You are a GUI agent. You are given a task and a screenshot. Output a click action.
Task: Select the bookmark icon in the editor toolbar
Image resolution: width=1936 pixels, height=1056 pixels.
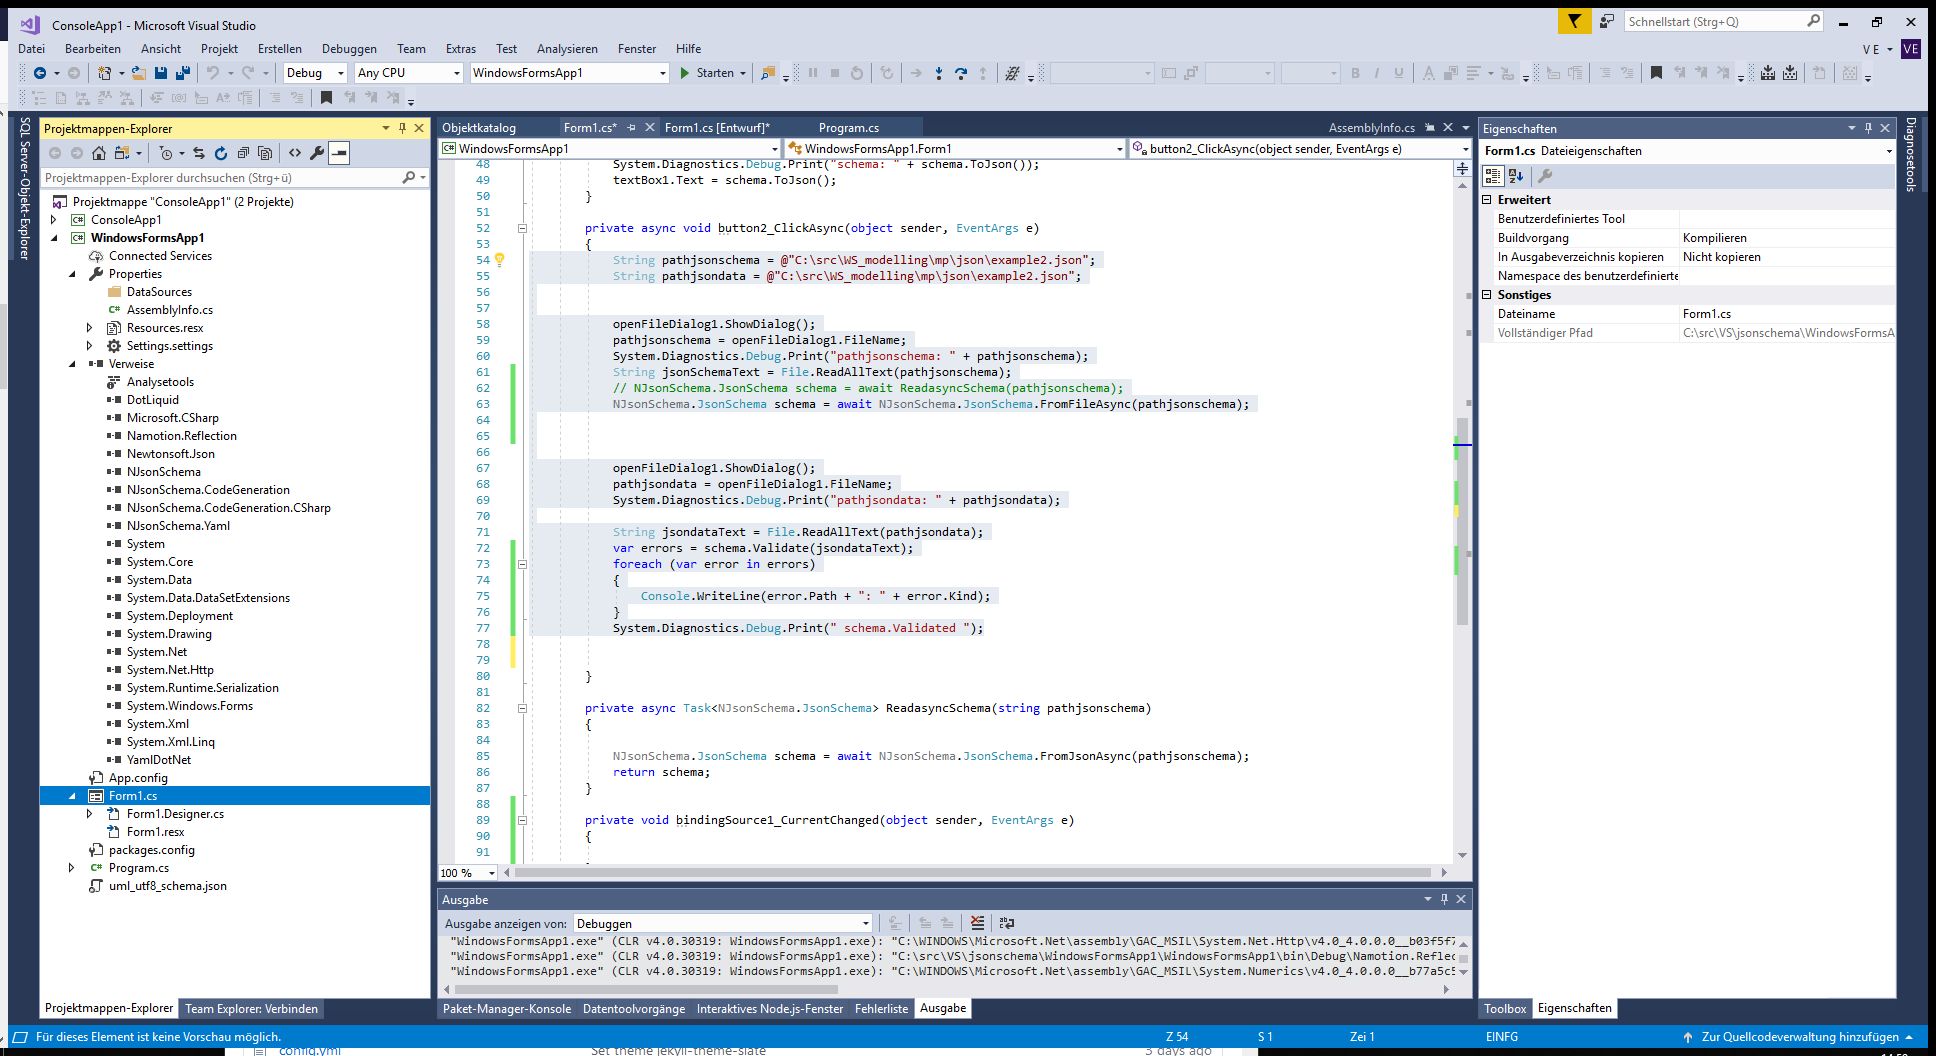coord(327,97)
